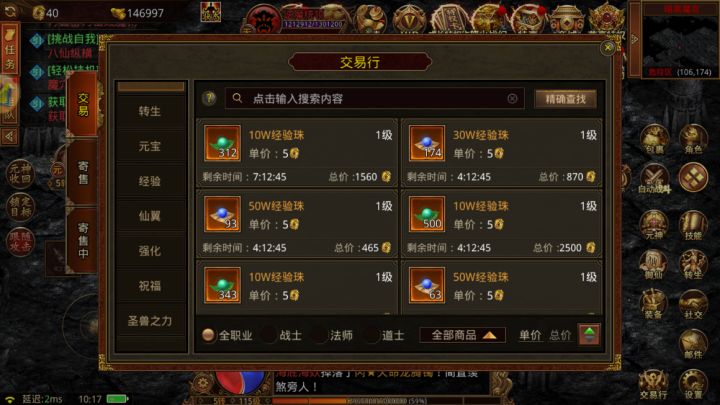Click the question mark help icon
Screen dimensions: 720x405
tap(209, 98)
